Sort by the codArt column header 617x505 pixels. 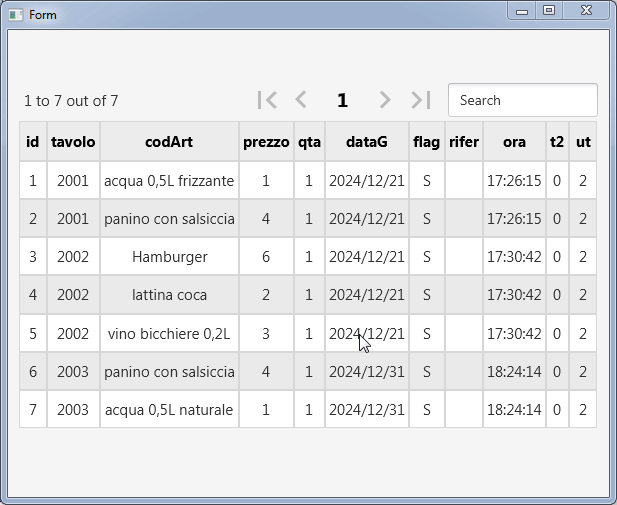click(x=169, y=142)
